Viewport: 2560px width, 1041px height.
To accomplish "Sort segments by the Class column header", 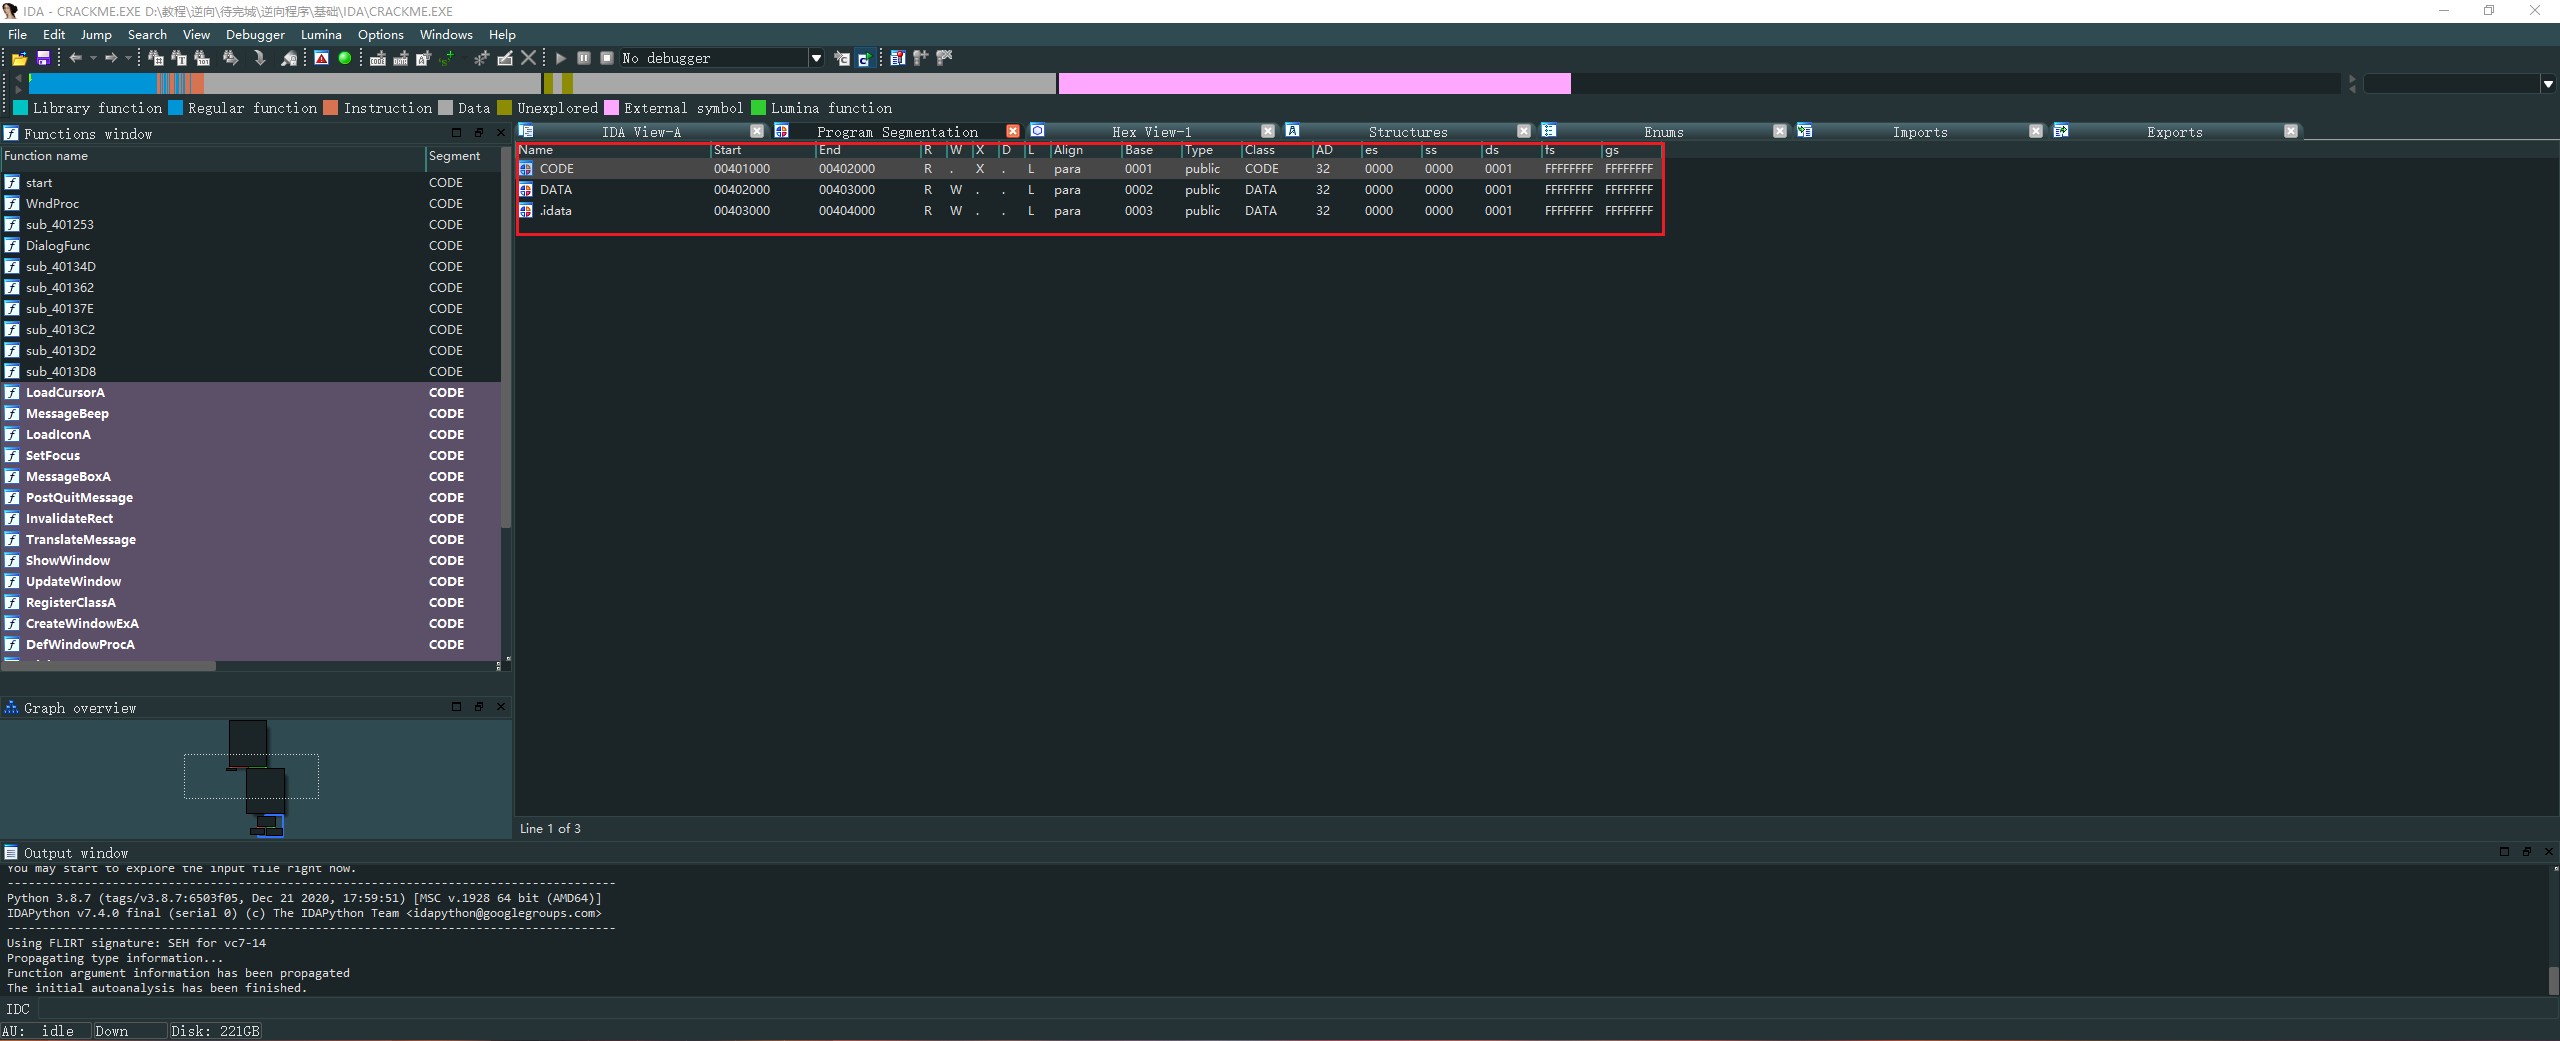I will click(1276, 150).
